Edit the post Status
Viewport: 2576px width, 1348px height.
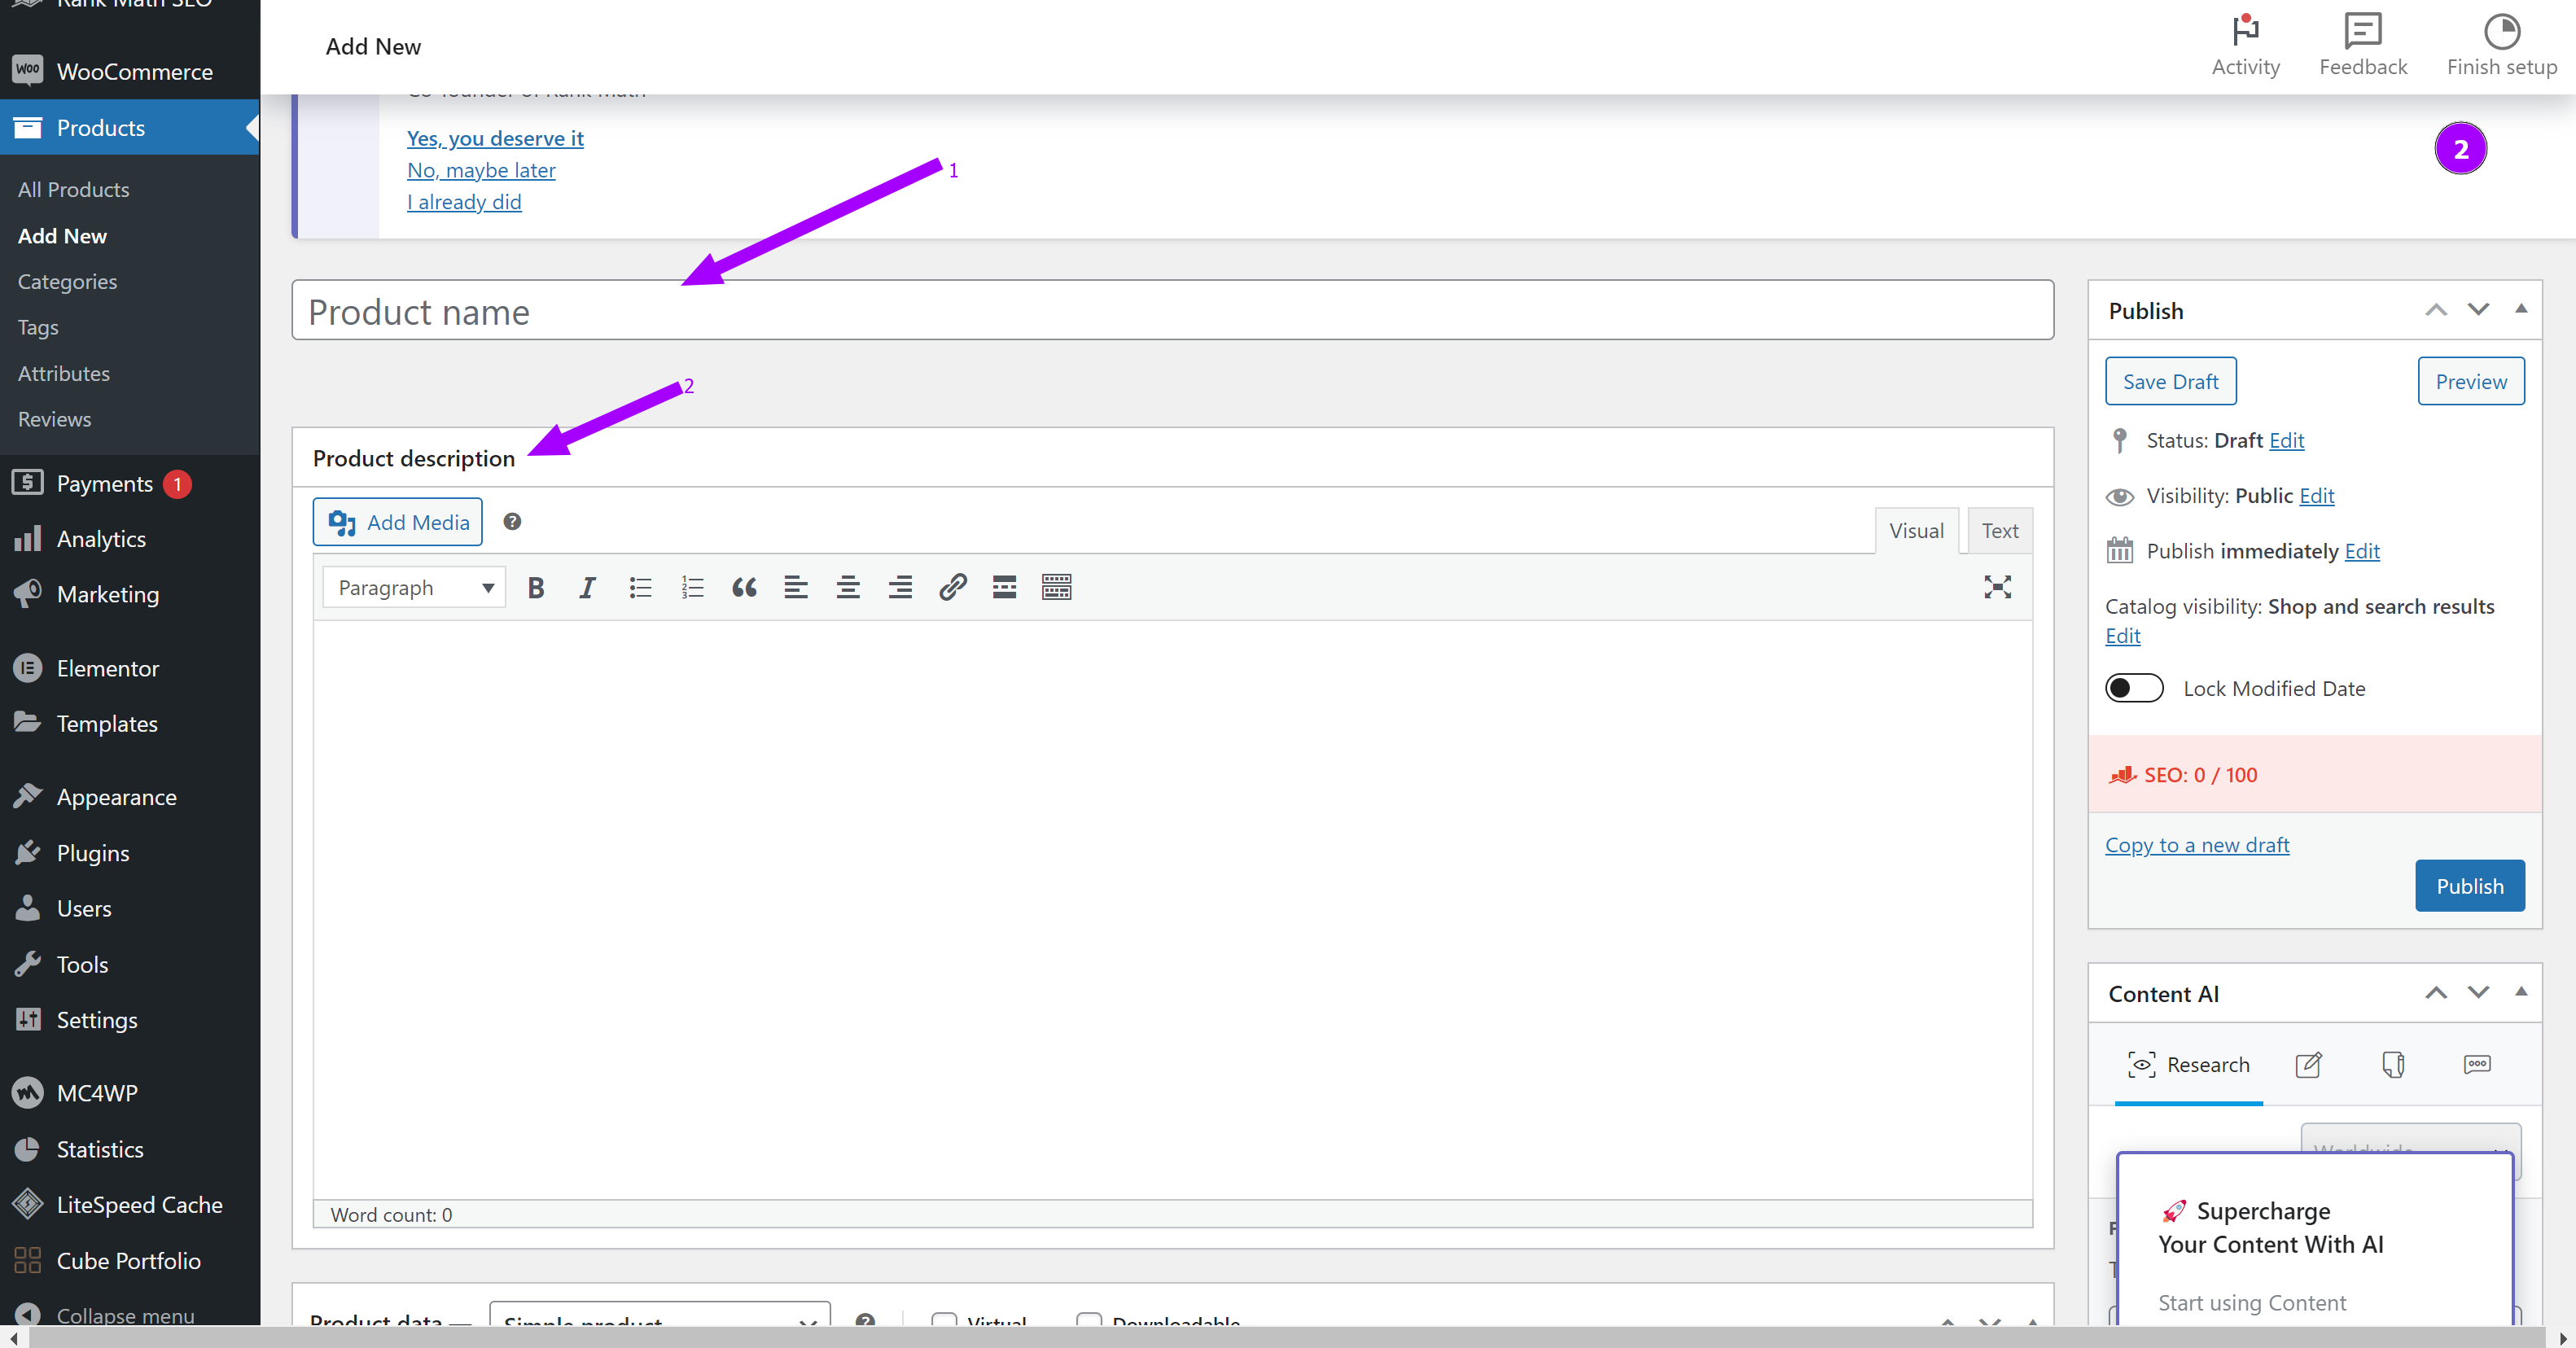tap(2286, 440)
